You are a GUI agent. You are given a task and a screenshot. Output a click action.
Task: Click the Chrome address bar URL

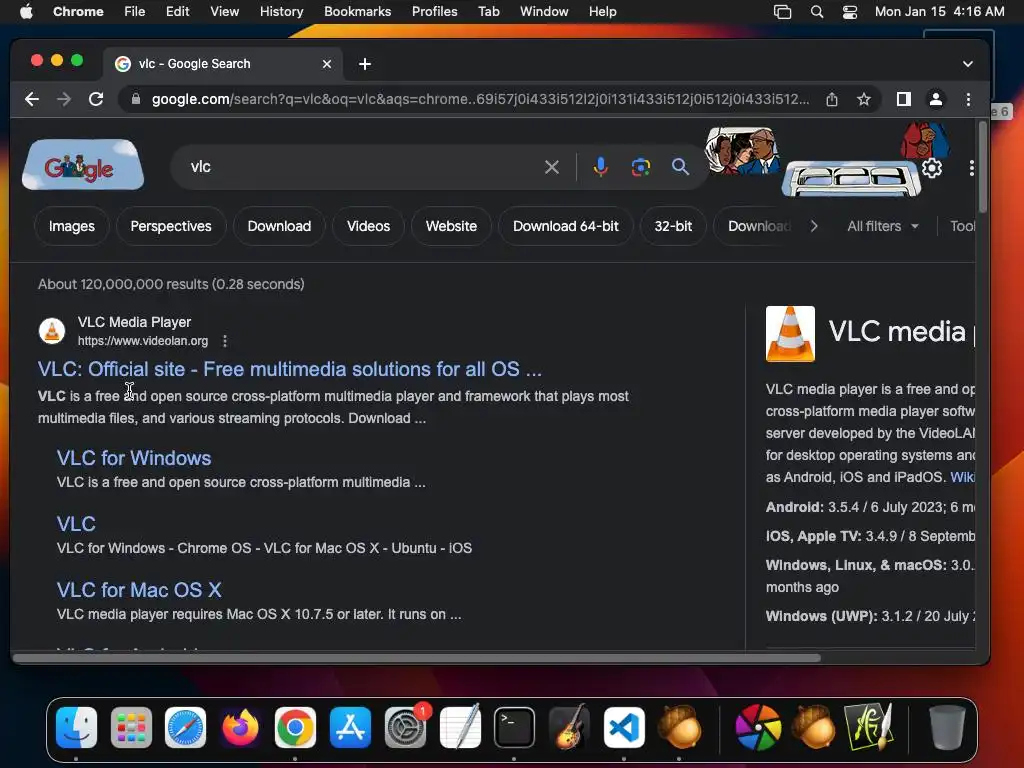(480, 99)
